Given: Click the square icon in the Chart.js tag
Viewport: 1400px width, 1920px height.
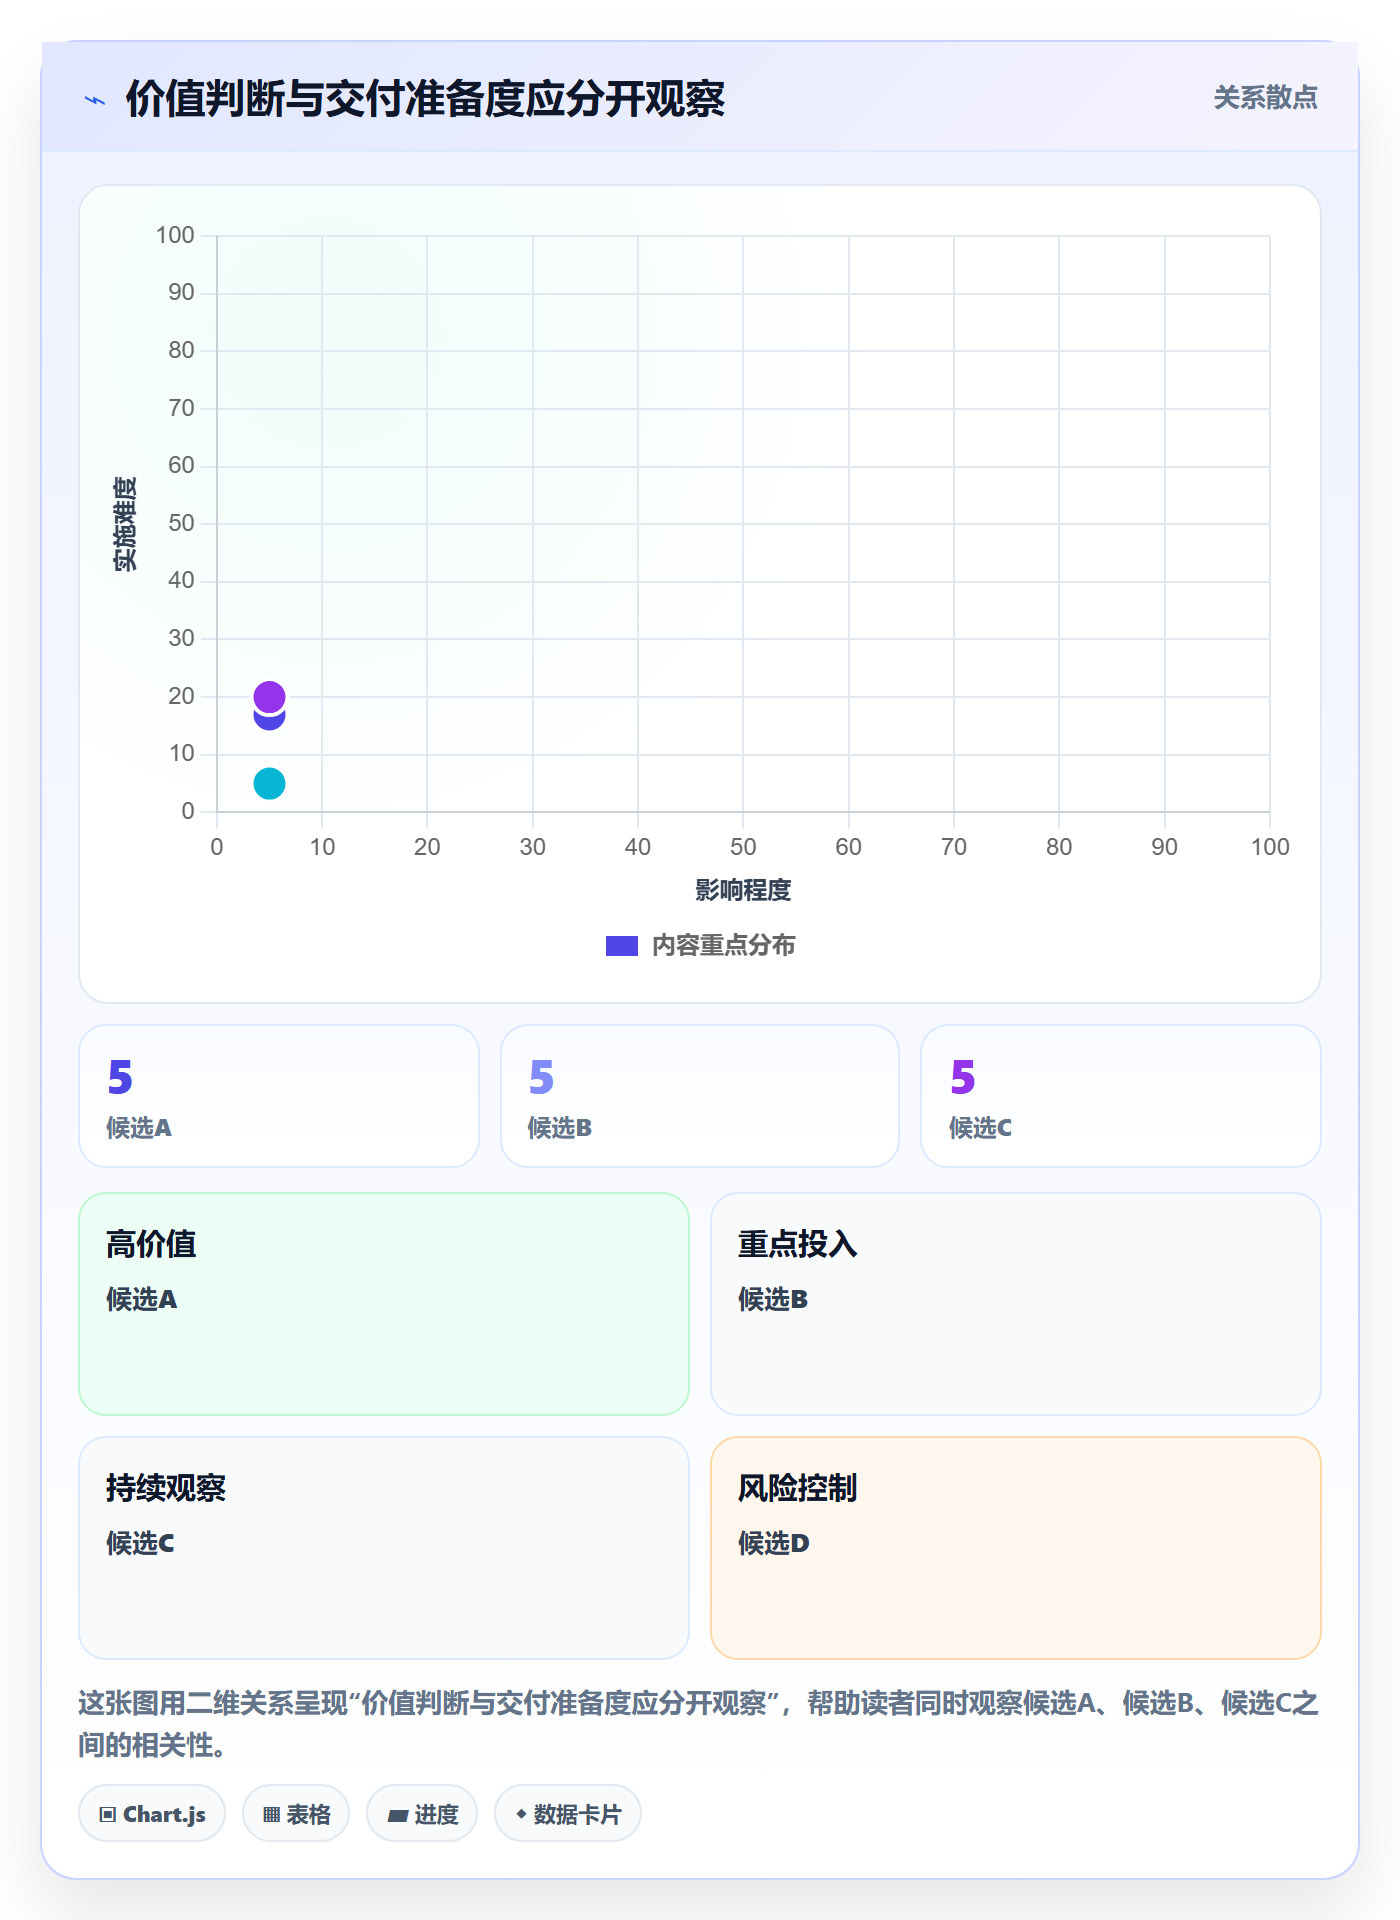Looking at the screenshot, I should [x=108, y=1814].
